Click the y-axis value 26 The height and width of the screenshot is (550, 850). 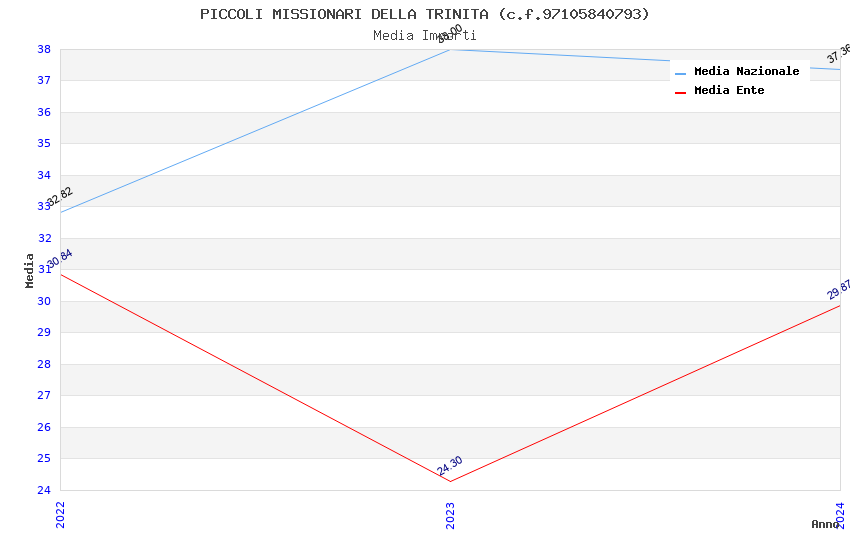(44, 428)
